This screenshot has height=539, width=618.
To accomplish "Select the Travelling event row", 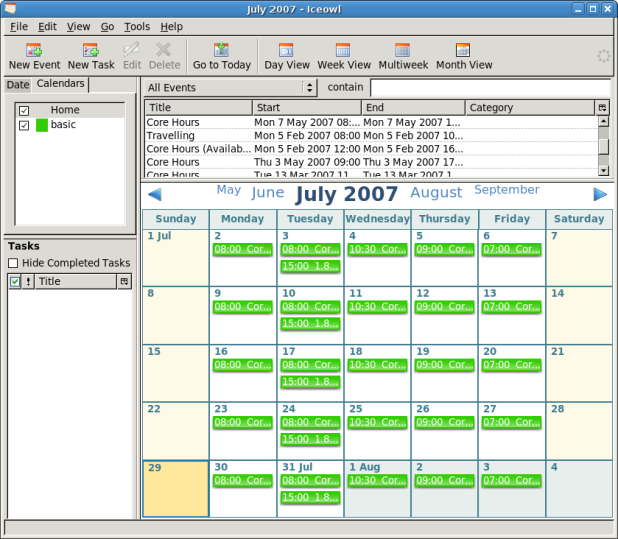I will coord(371,136).
